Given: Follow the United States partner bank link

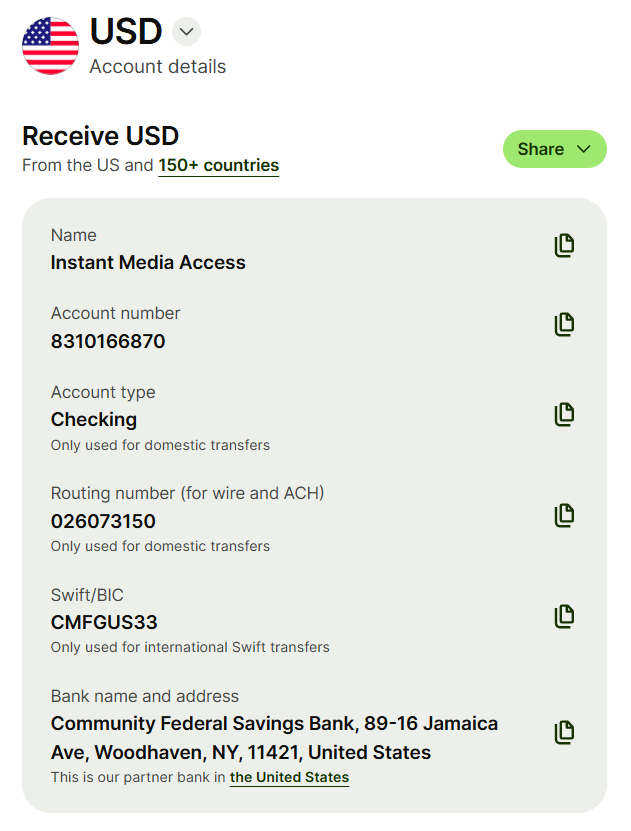Looking at the screenshot, I should click(289, 777).
